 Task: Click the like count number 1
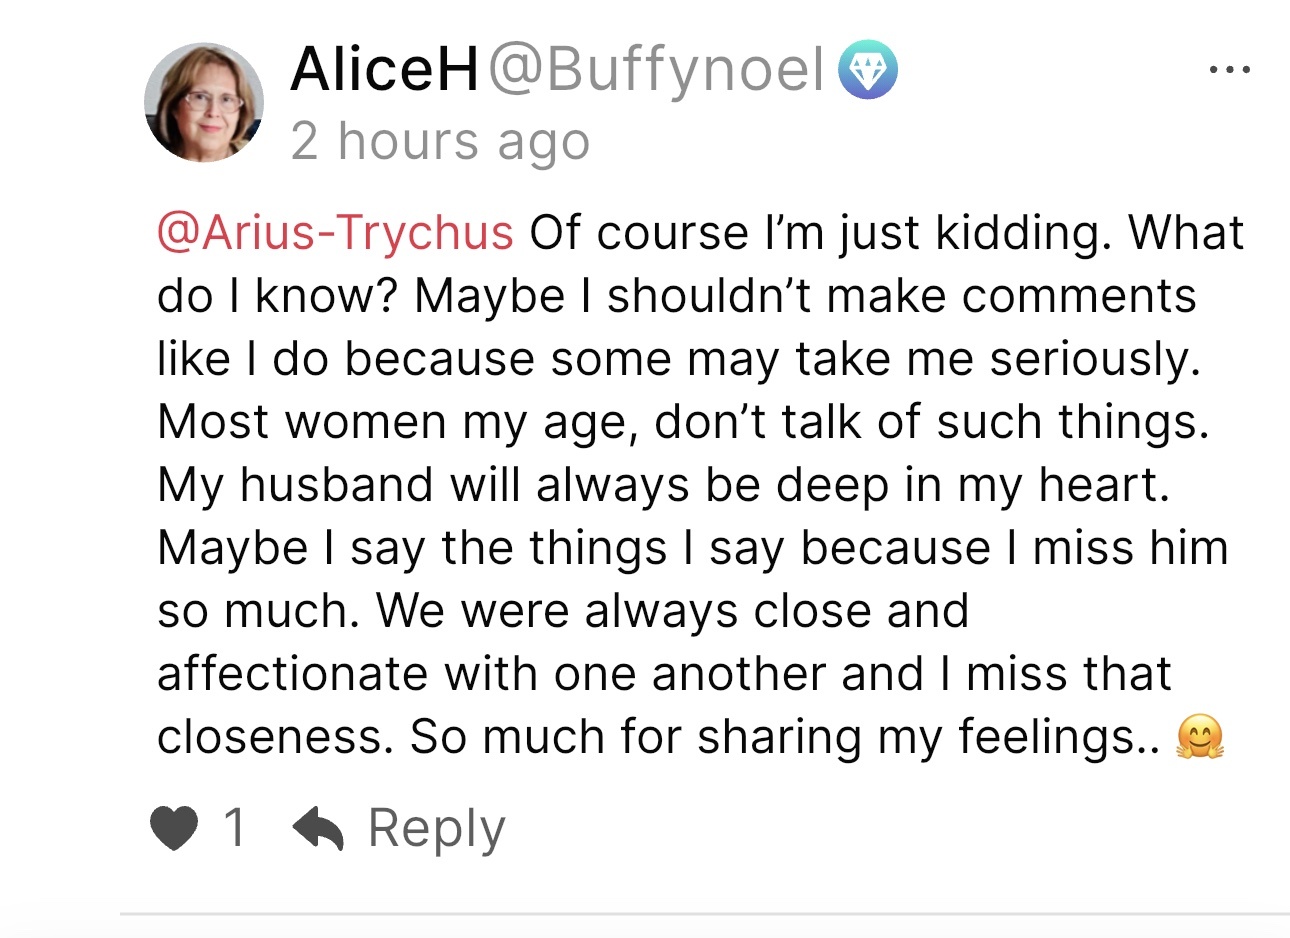coord(234,828)
